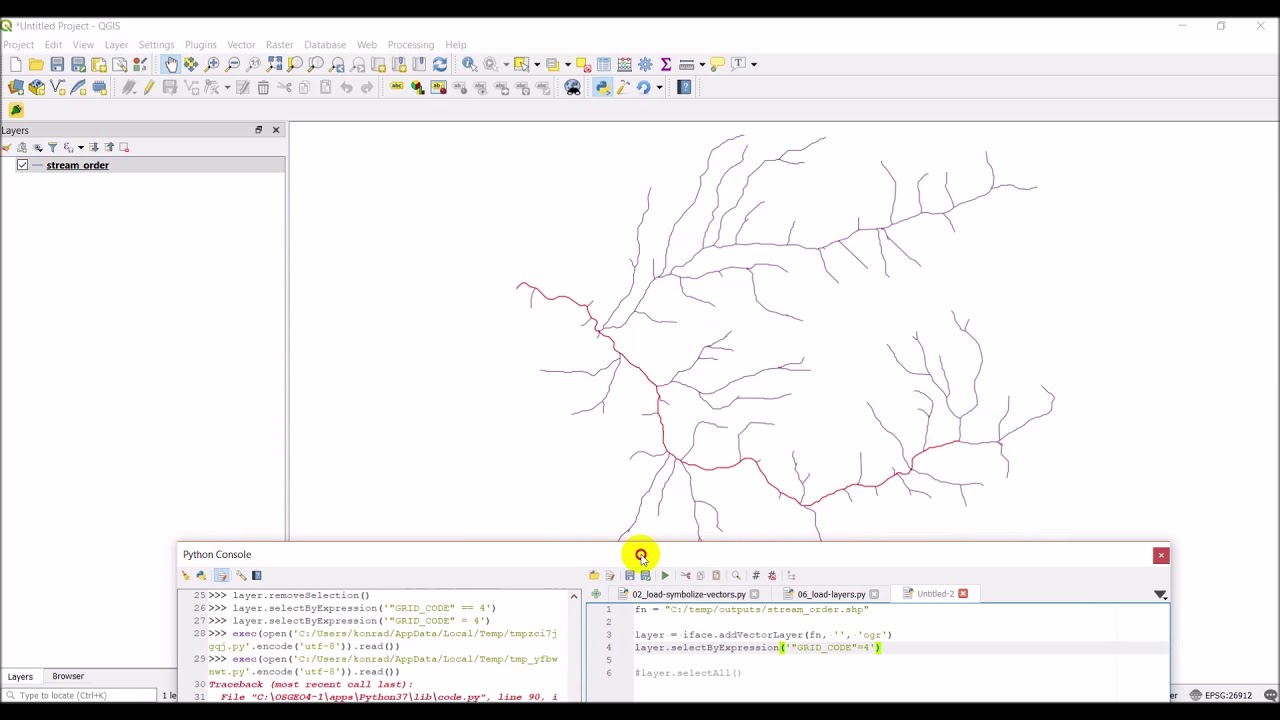Image resolution: width=1280 pixels, height=720 pixels.
Task: Expand the editor tab list arrow
Action: tap(1160, 594)
